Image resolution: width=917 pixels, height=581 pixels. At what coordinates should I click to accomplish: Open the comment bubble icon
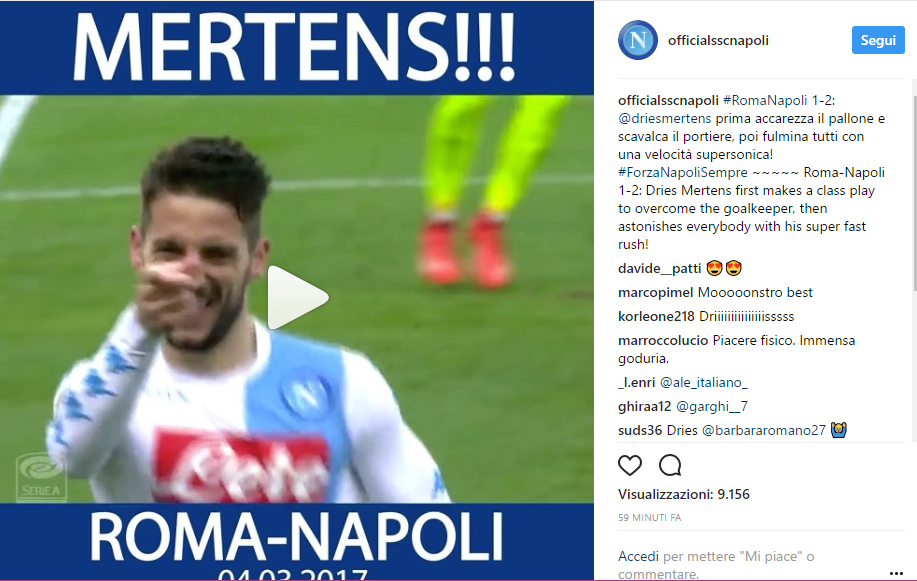pos(670,465)
